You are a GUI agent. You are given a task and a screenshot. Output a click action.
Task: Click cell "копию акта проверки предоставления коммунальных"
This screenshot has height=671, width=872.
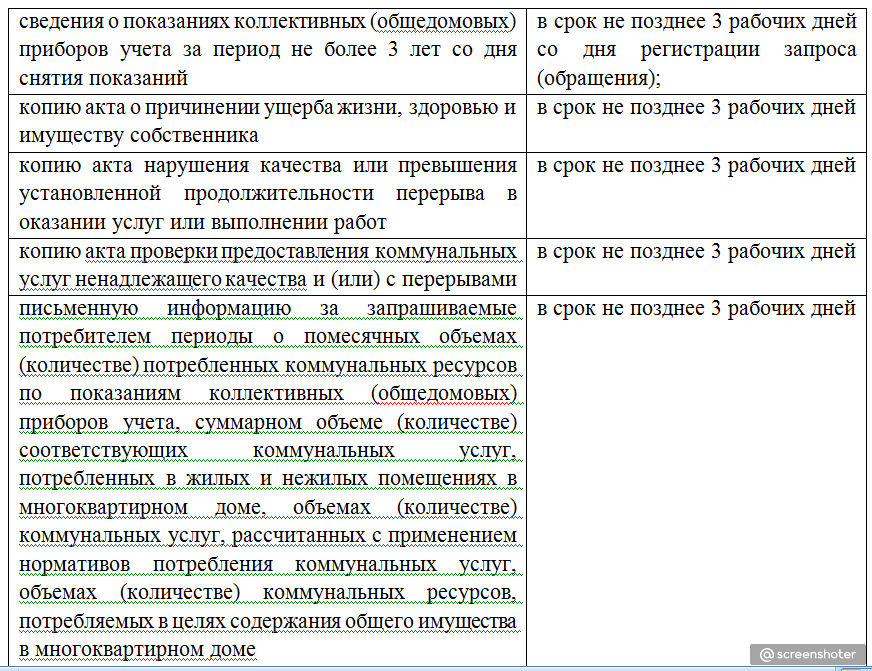(267, 267)
